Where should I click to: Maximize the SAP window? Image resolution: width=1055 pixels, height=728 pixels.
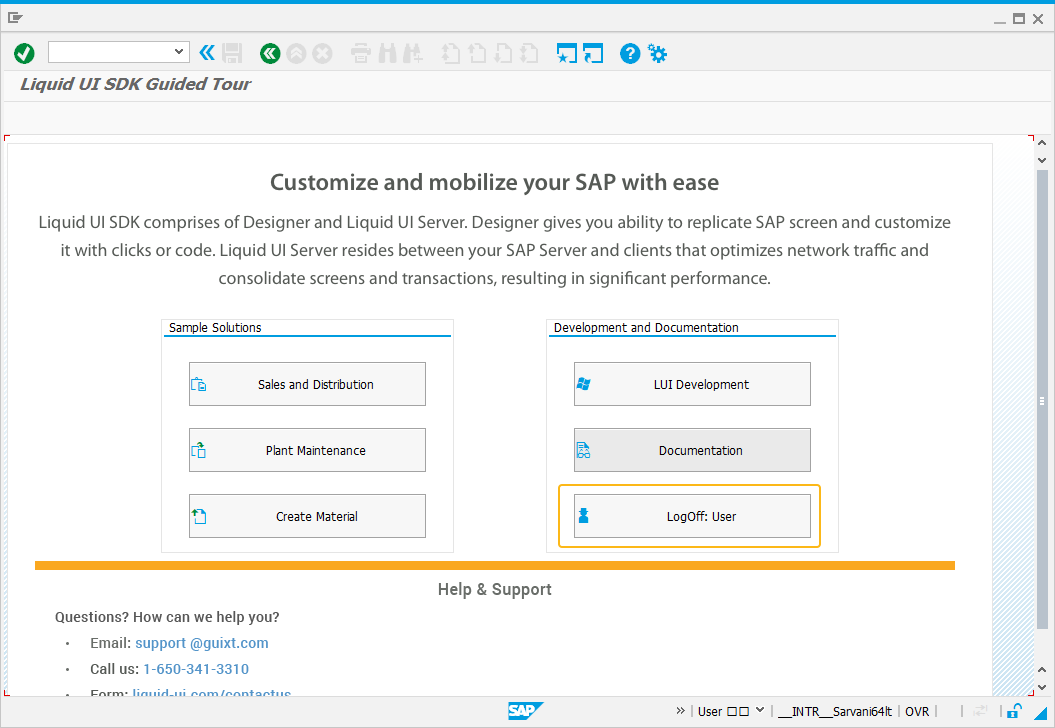(1019, 19)
